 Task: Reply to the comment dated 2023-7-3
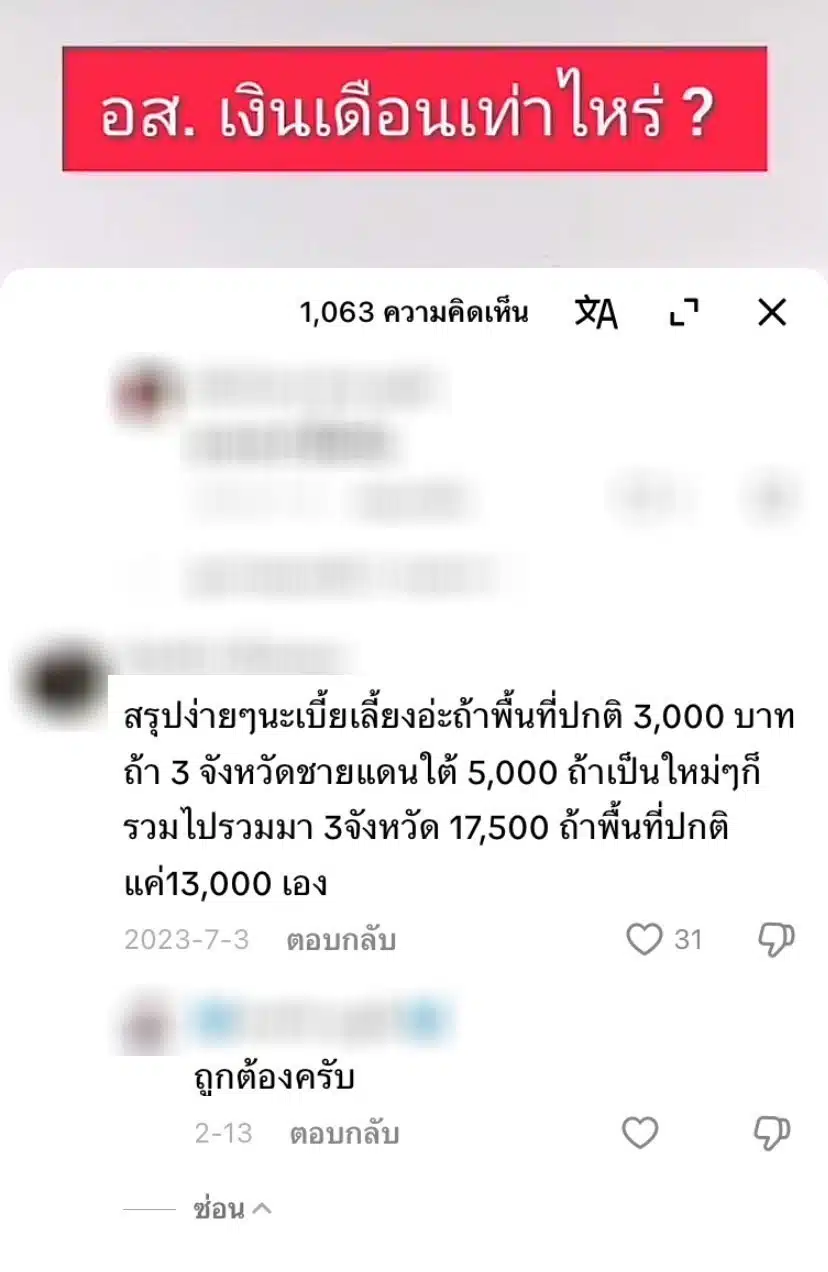(341, 940)
